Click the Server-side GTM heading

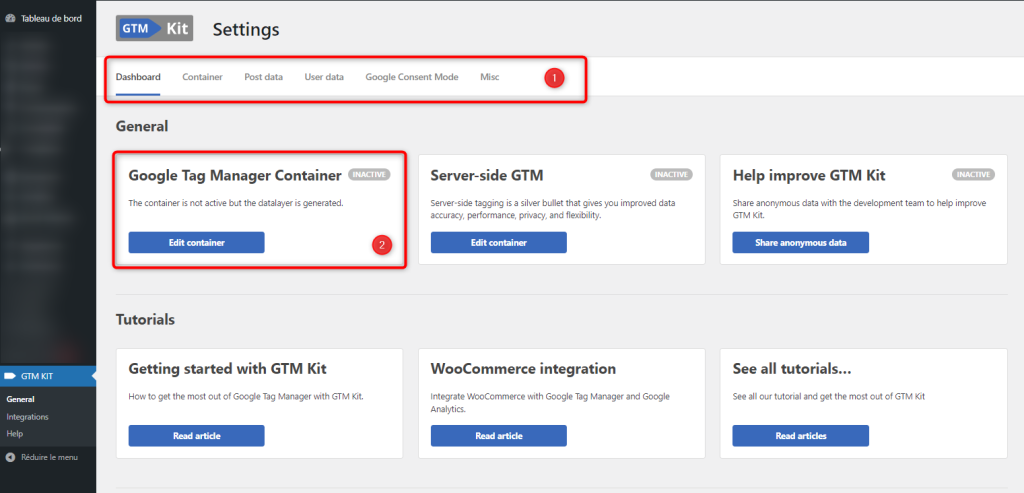(x=487, y=175)
